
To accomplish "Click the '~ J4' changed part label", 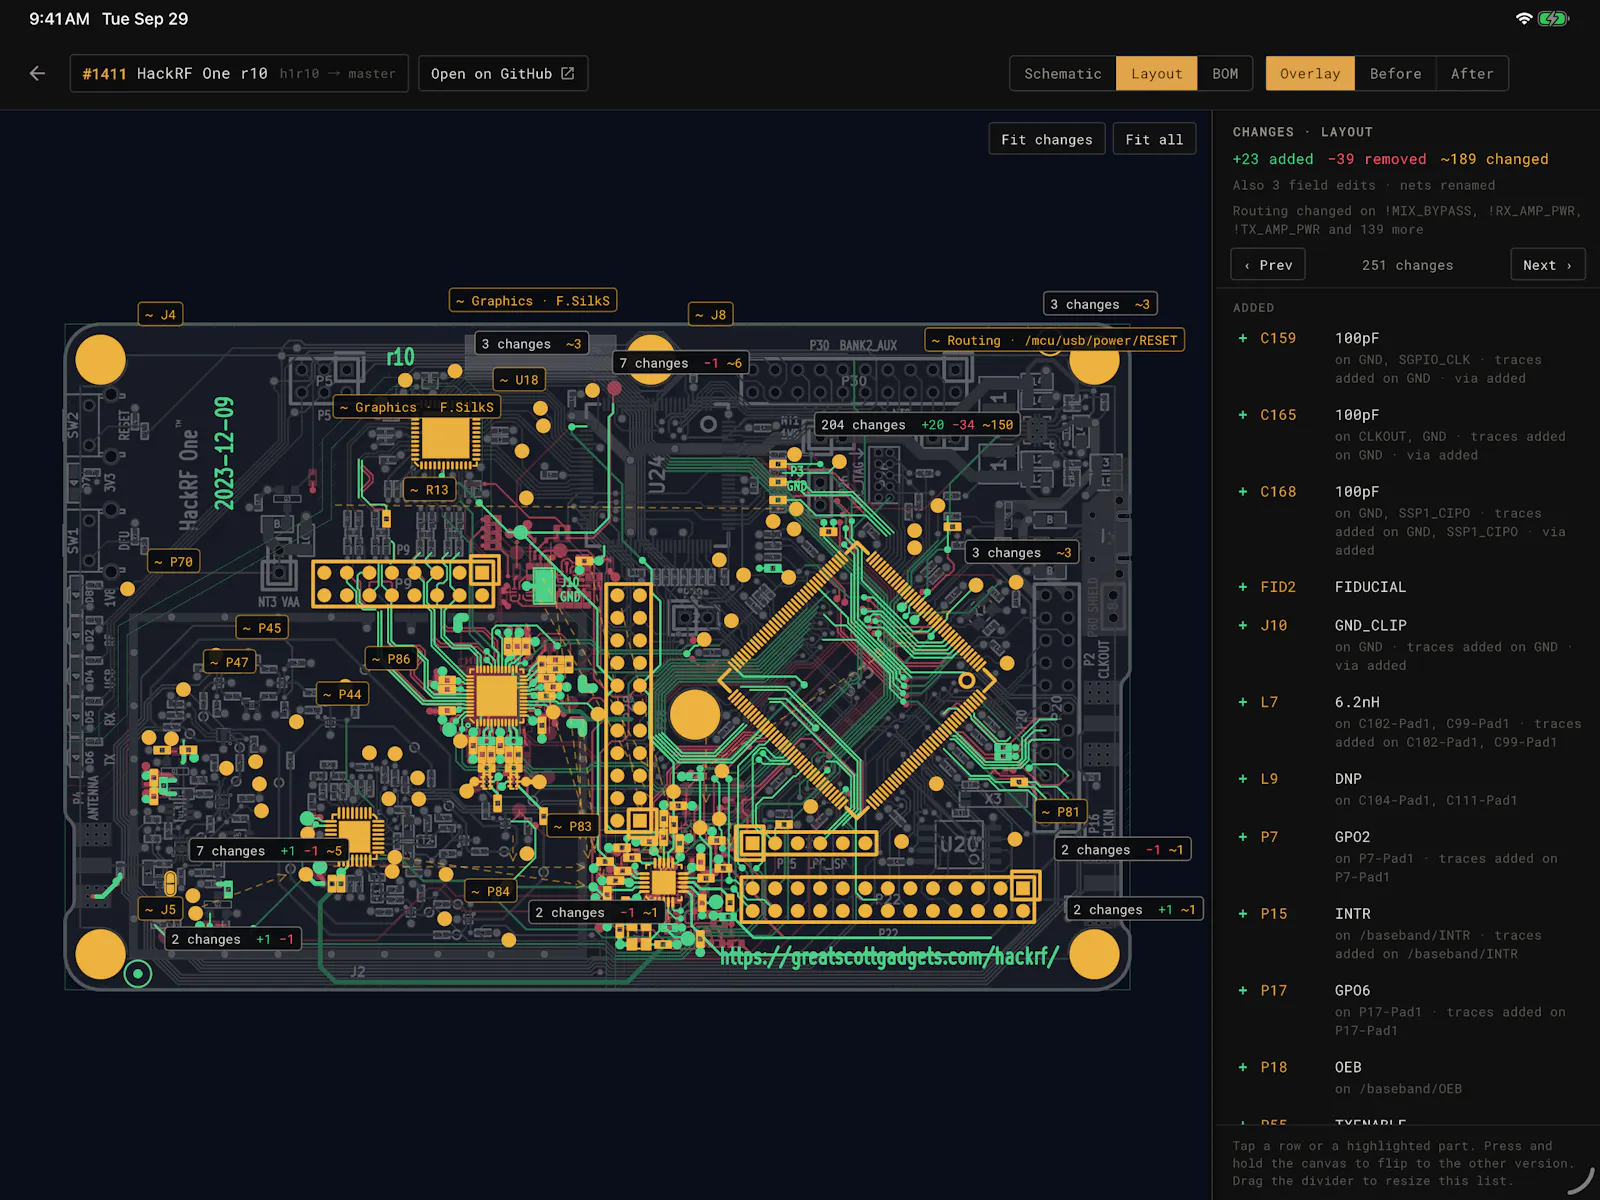I will coord(160,314).
